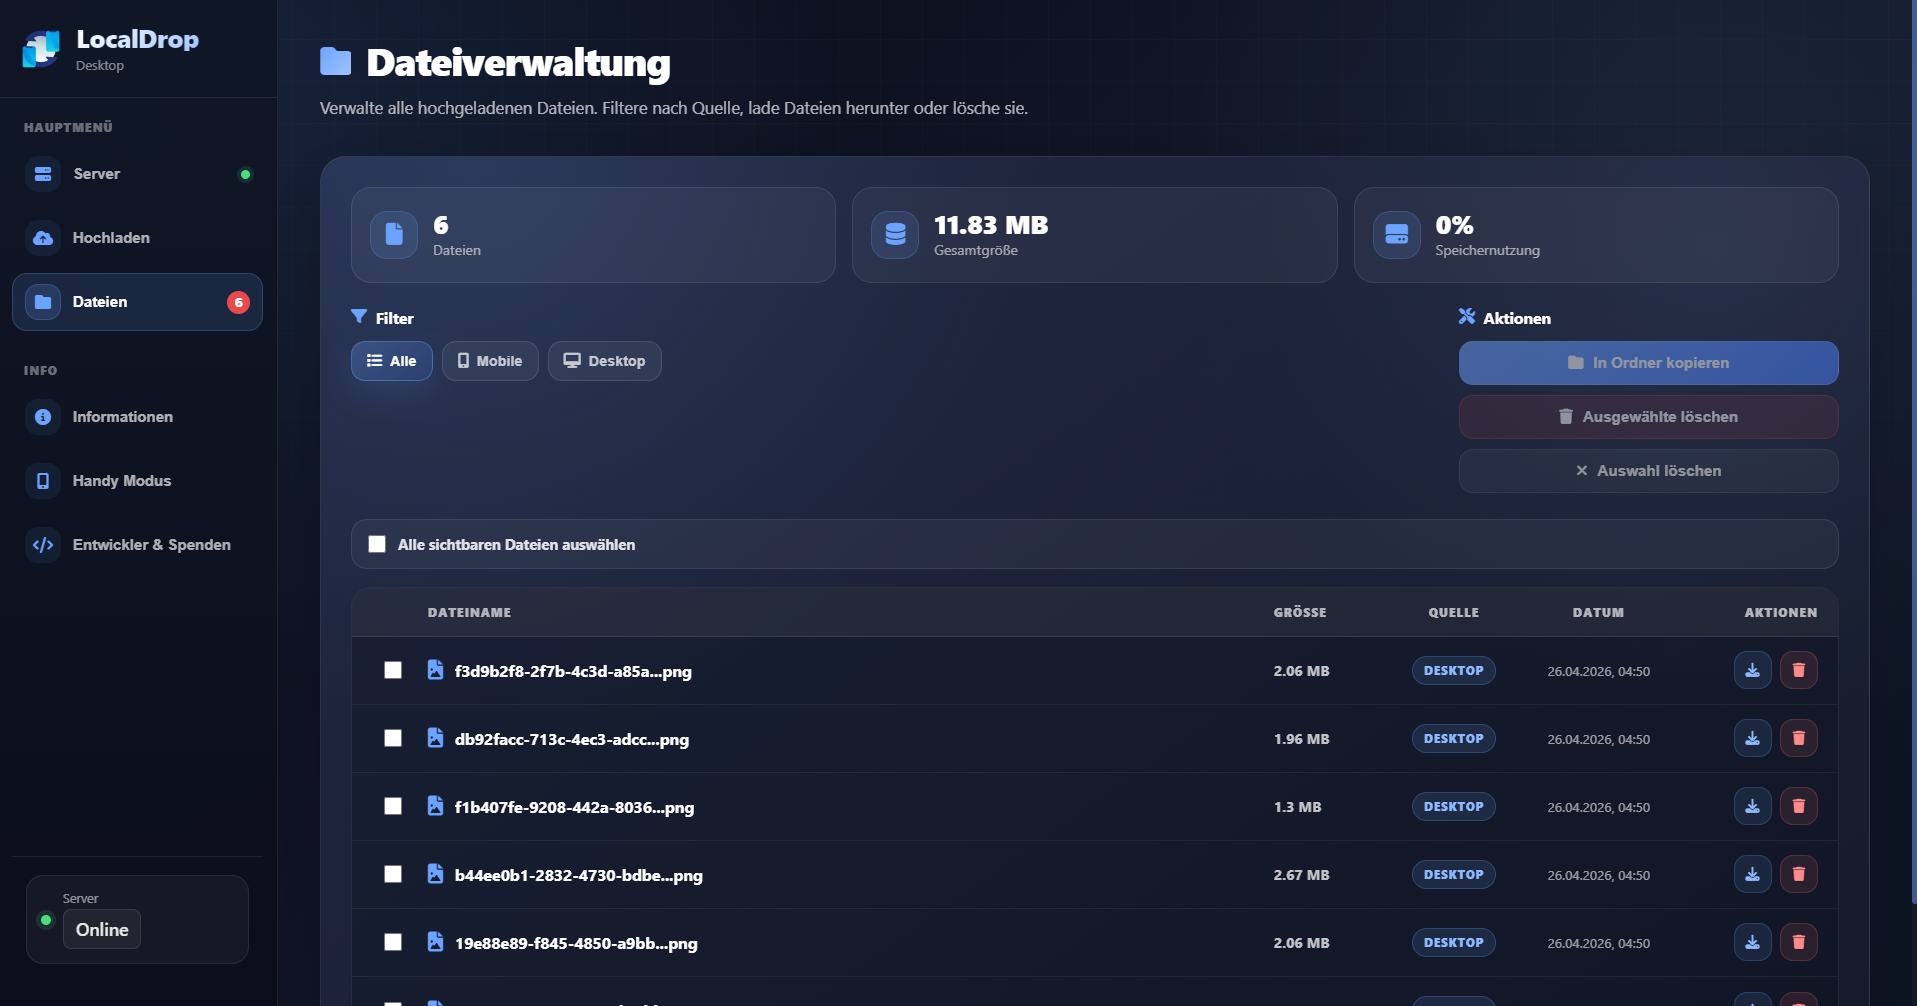Click file name db92facc-713c-4ec3-adcc...png
The image size is (1917, 1006).
coord(572,739)
